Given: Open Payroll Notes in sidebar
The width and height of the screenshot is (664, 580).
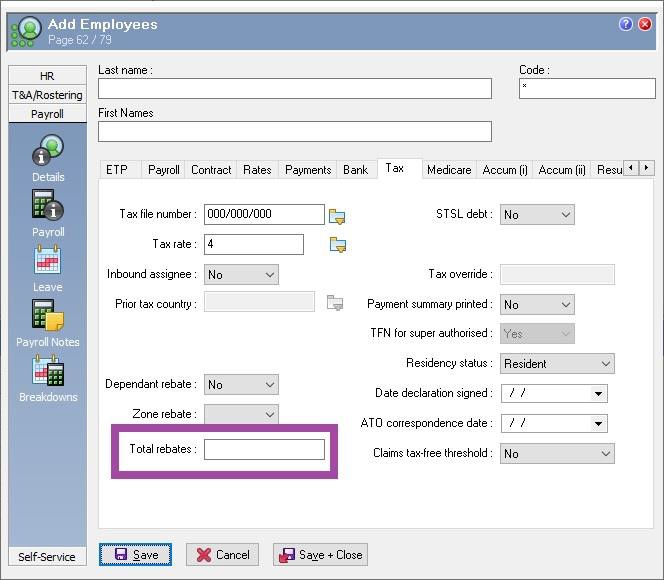Looking at the screenshot, I should click(x=48, y=318).
